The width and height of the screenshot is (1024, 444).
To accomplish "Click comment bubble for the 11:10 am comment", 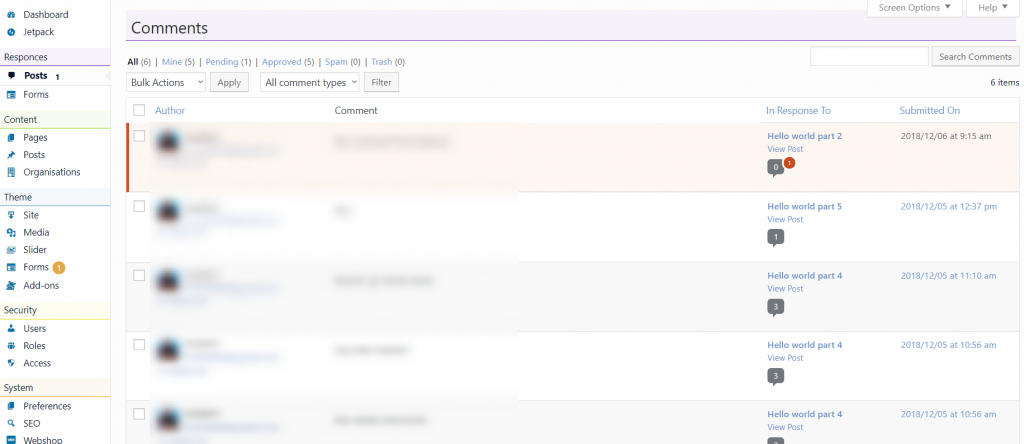I will (x=775, y=307).
